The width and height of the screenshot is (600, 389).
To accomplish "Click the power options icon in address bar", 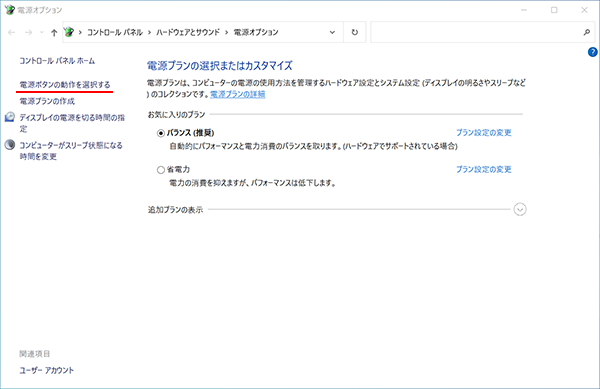I will tap(69, 32).
